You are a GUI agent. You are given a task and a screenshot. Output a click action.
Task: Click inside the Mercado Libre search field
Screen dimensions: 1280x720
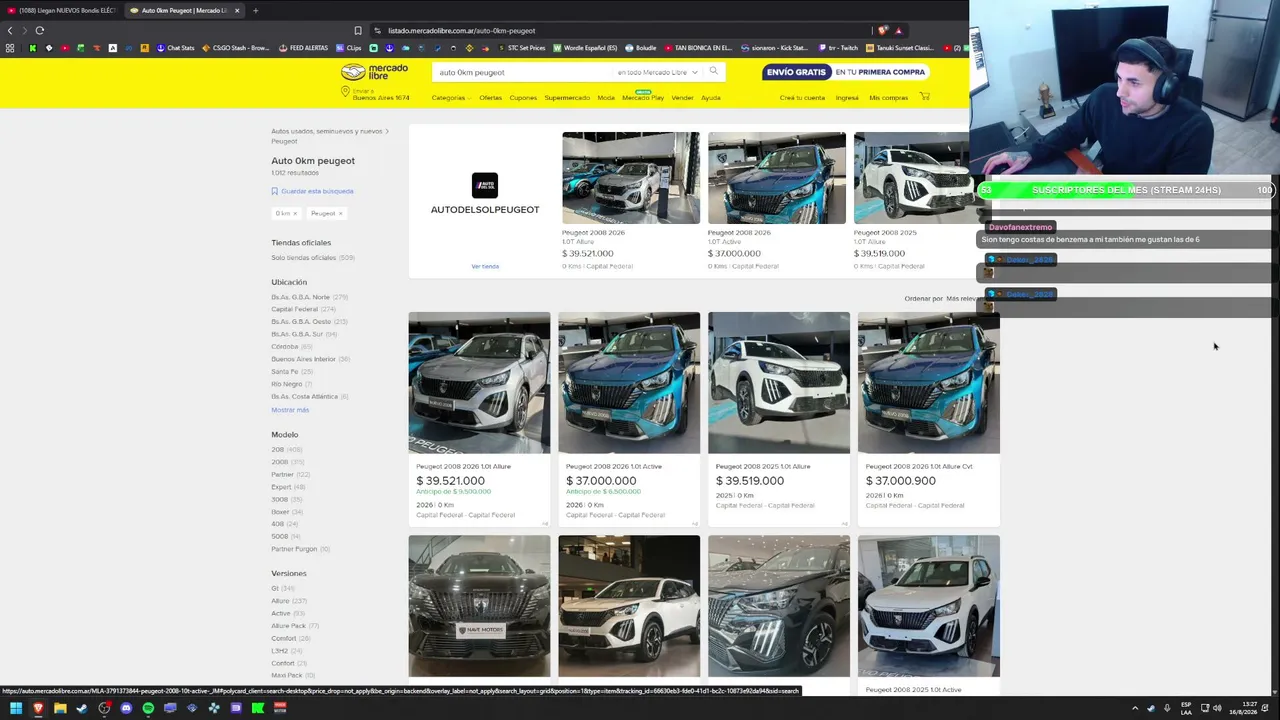522,72
